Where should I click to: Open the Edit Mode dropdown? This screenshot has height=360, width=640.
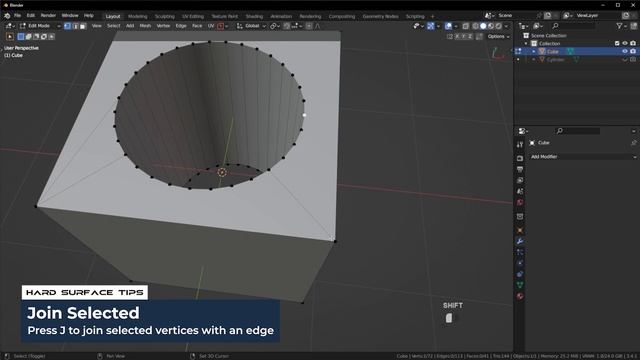40,26
